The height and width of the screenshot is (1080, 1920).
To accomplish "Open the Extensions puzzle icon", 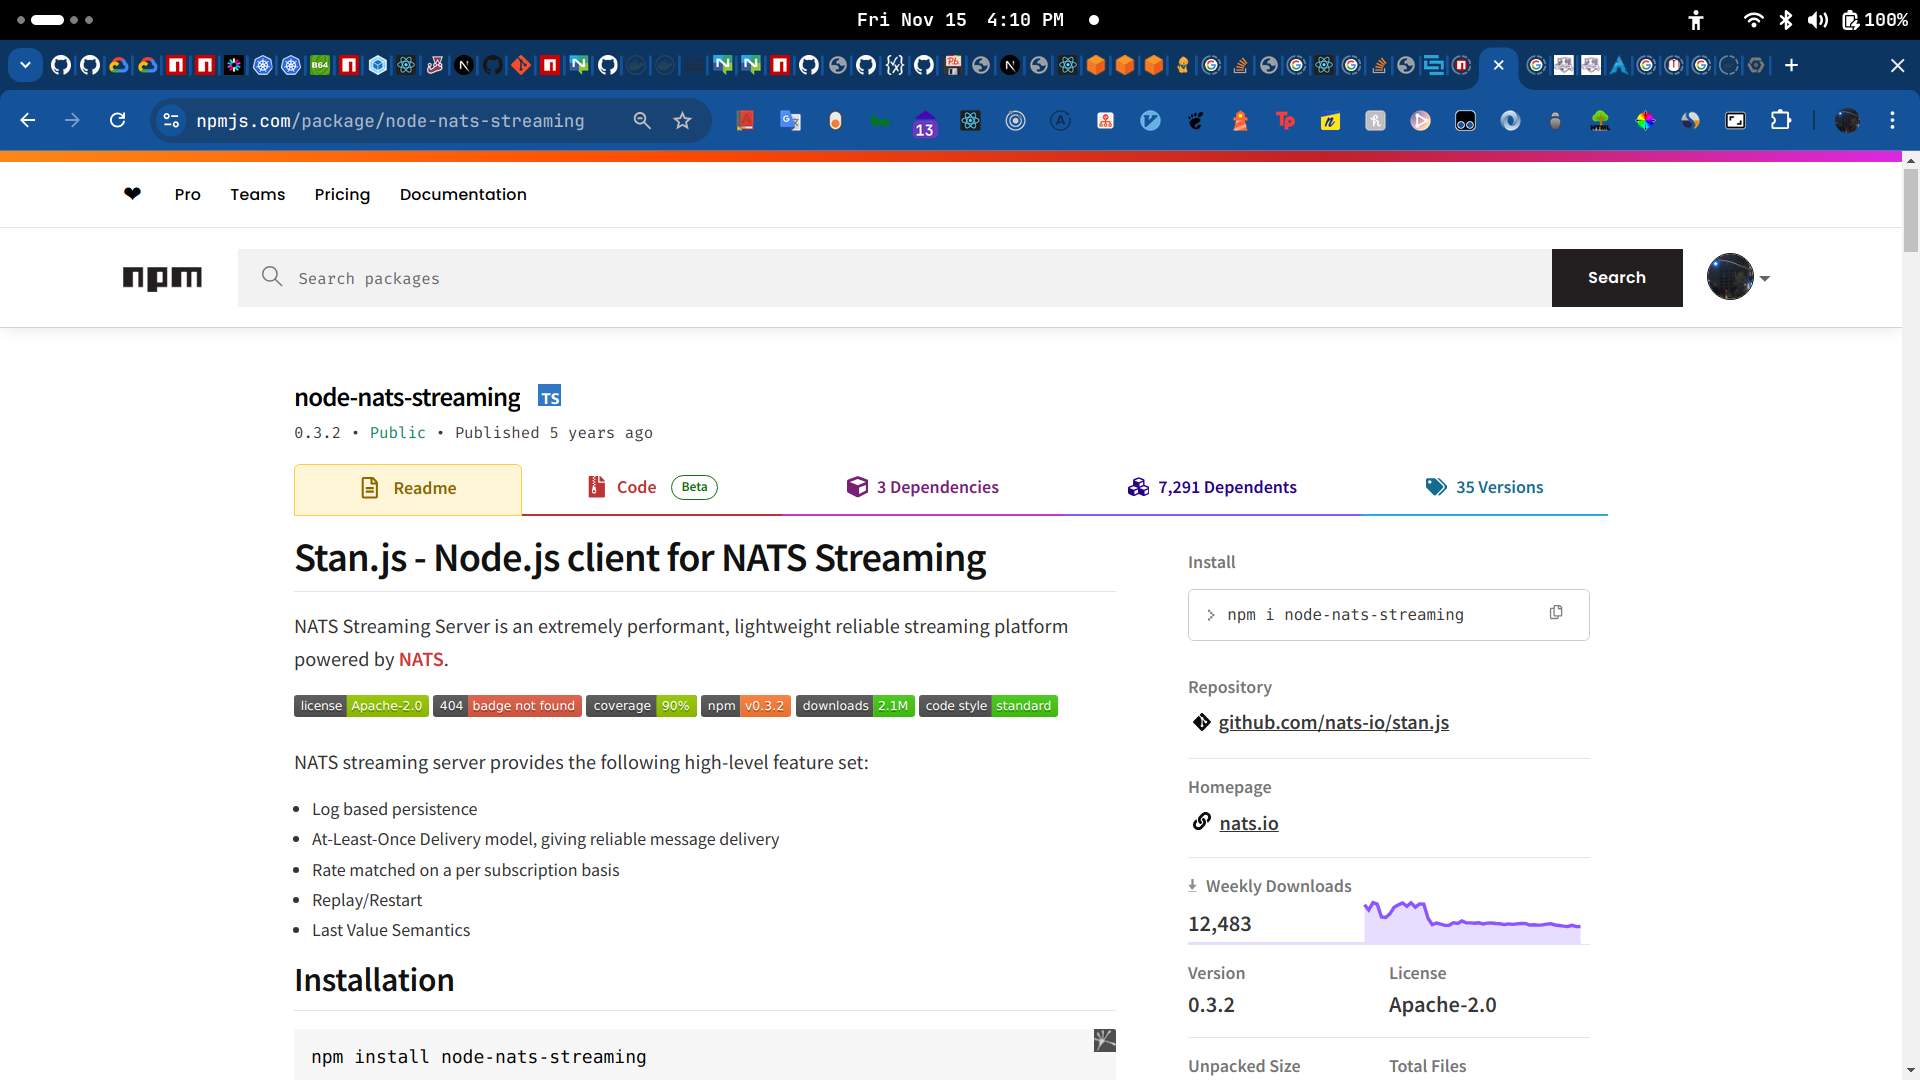I will click(x=1781, y=120).
